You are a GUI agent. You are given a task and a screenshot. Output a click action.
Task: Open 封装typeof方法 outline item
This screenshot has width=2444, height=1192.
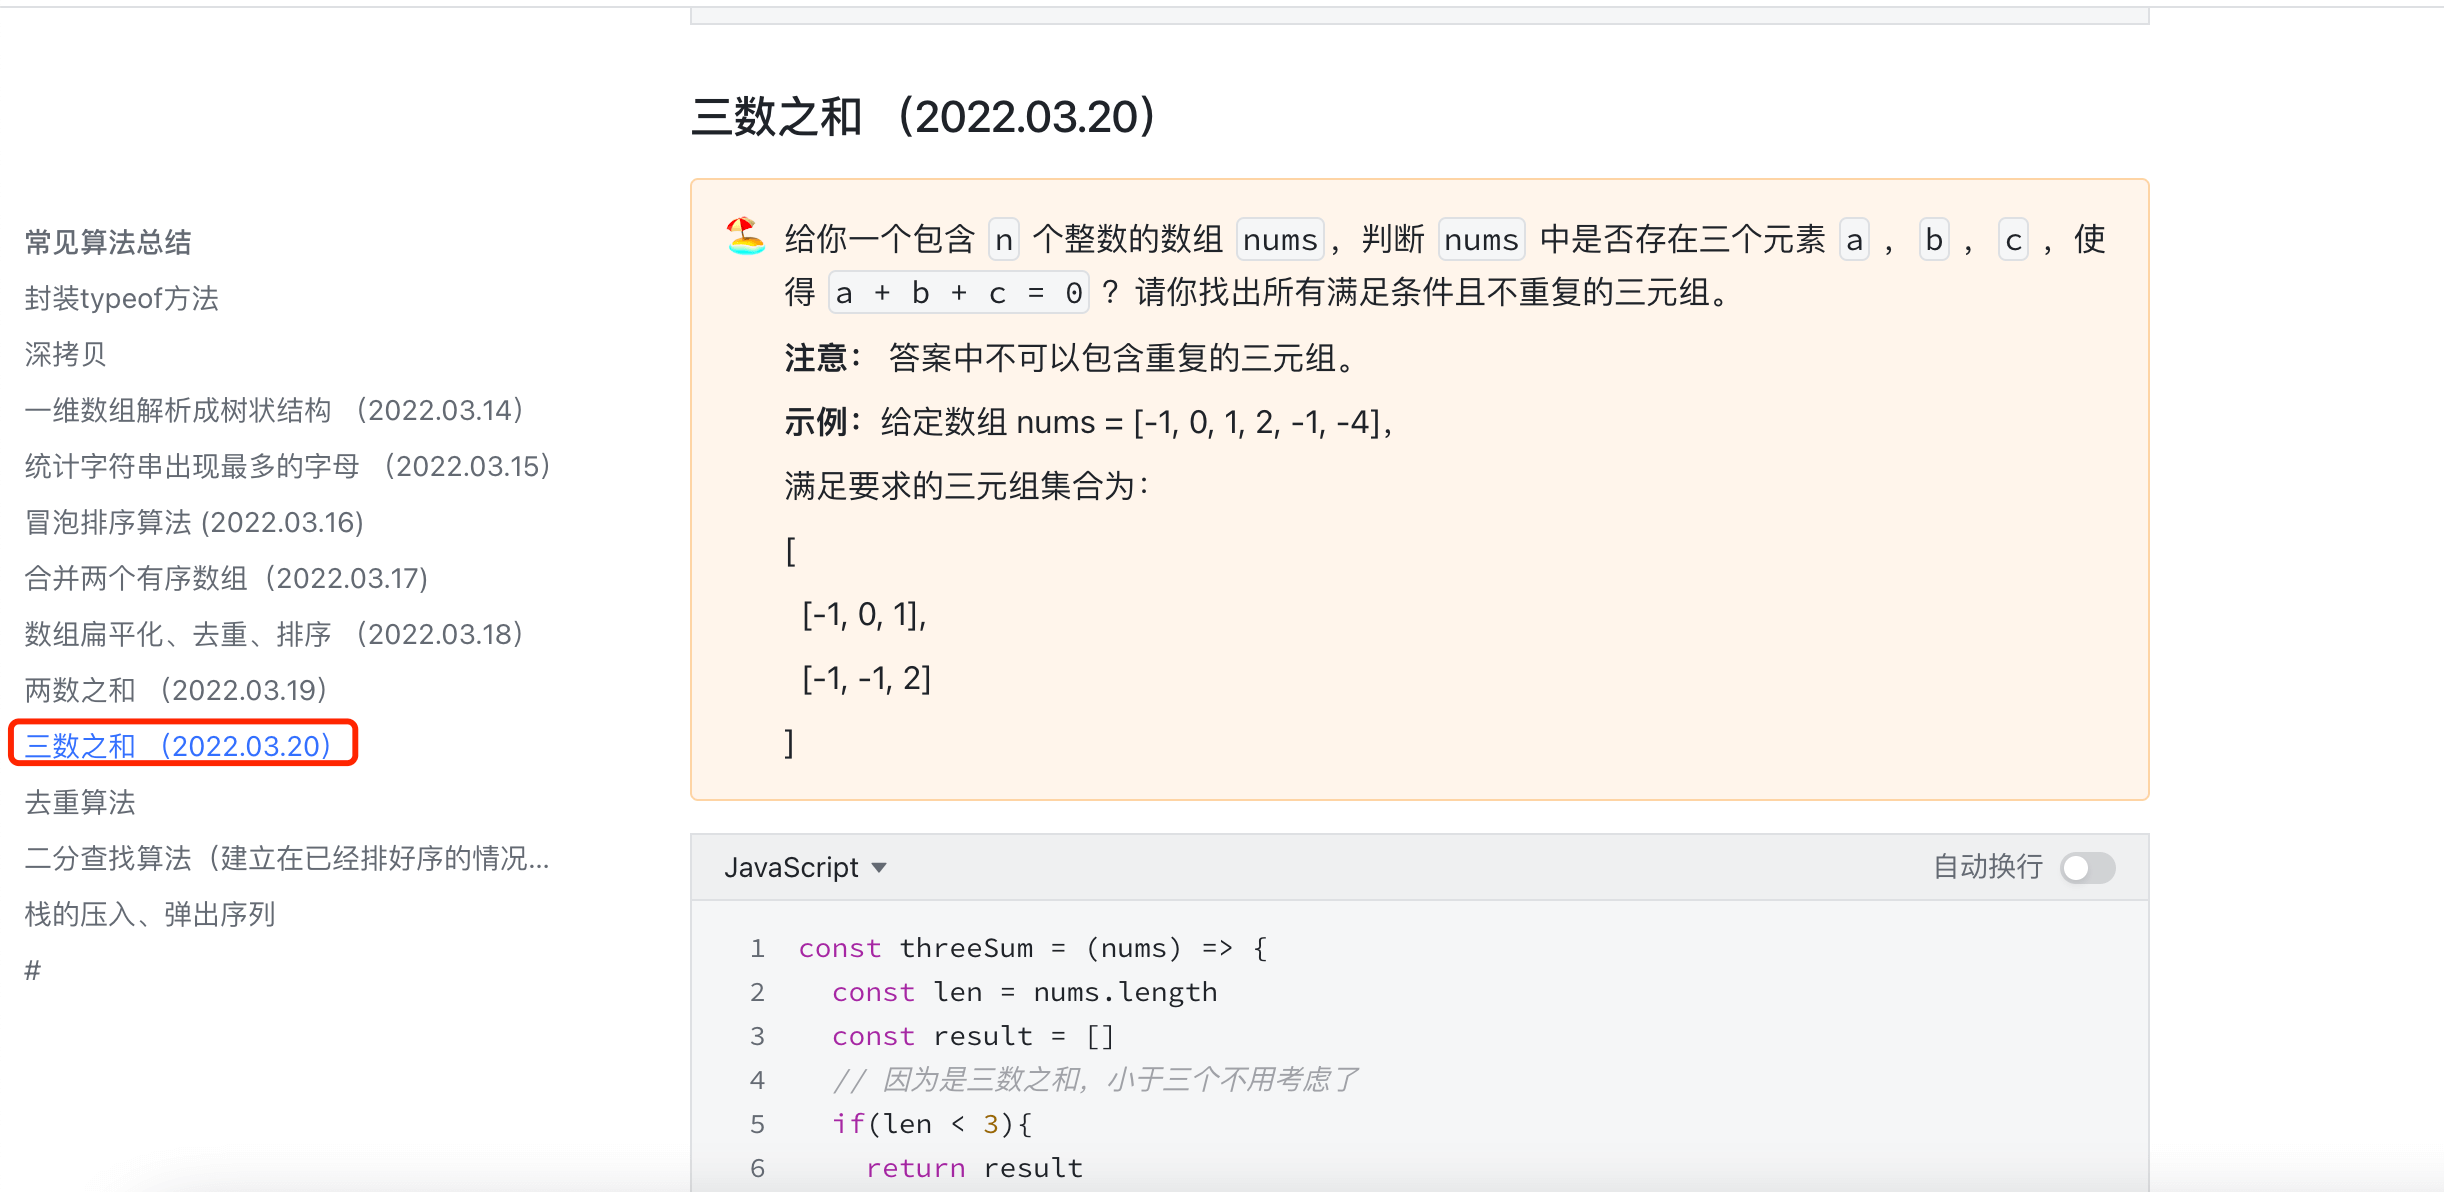[122, 298]
